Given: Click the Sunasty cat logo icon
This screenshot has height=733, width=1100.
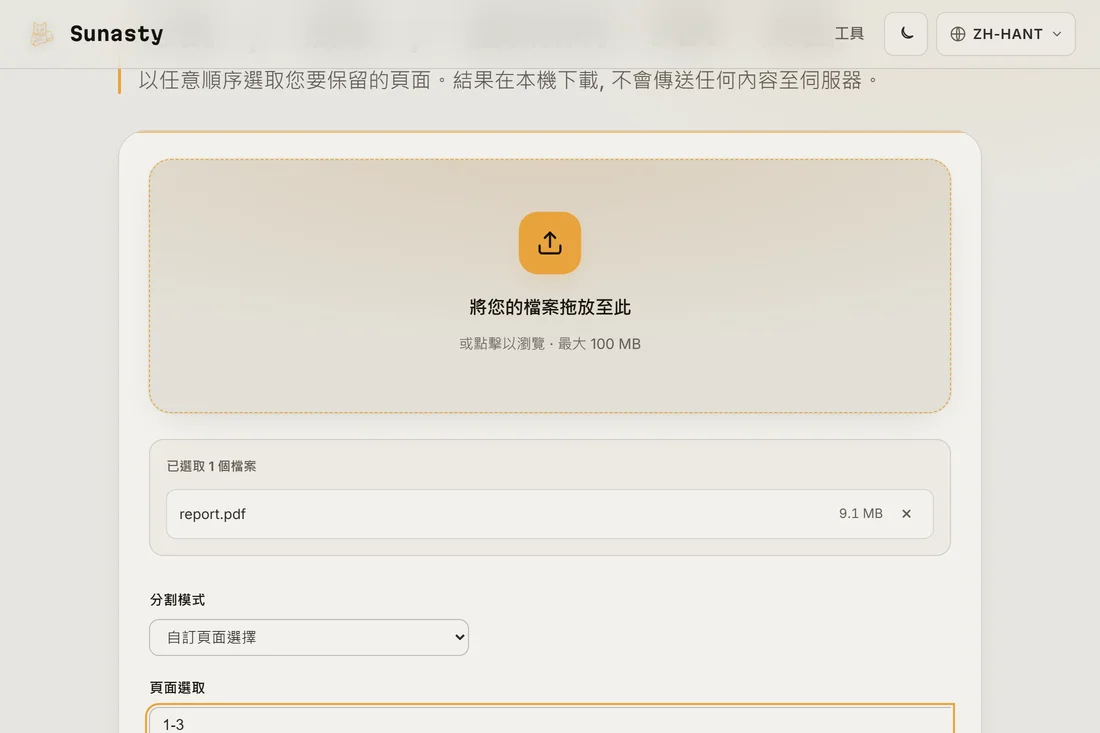Looking at the screenshot, I should click(41, 34).
